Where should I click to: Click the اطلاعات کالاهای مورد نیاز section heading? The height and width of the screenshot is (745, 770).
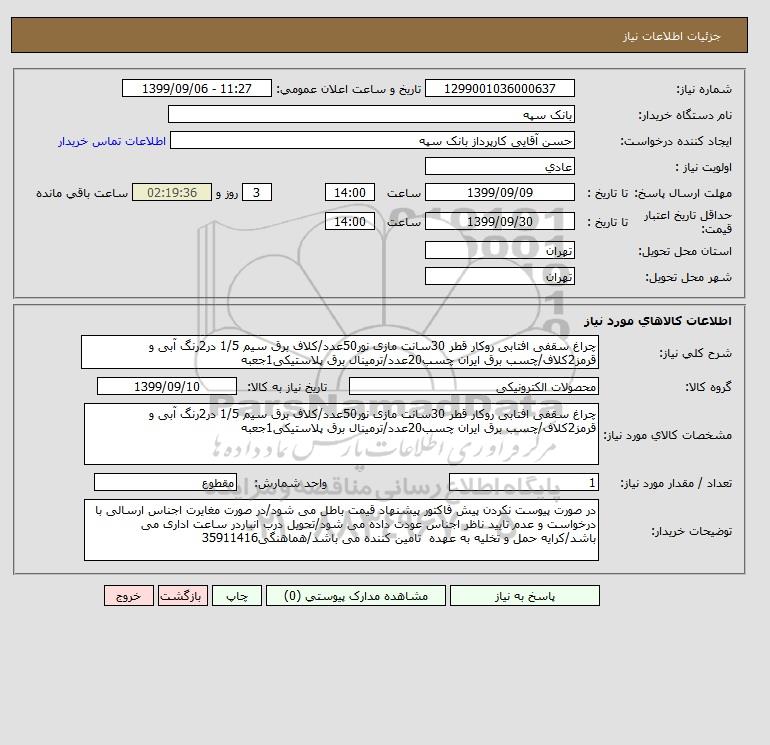658,321
